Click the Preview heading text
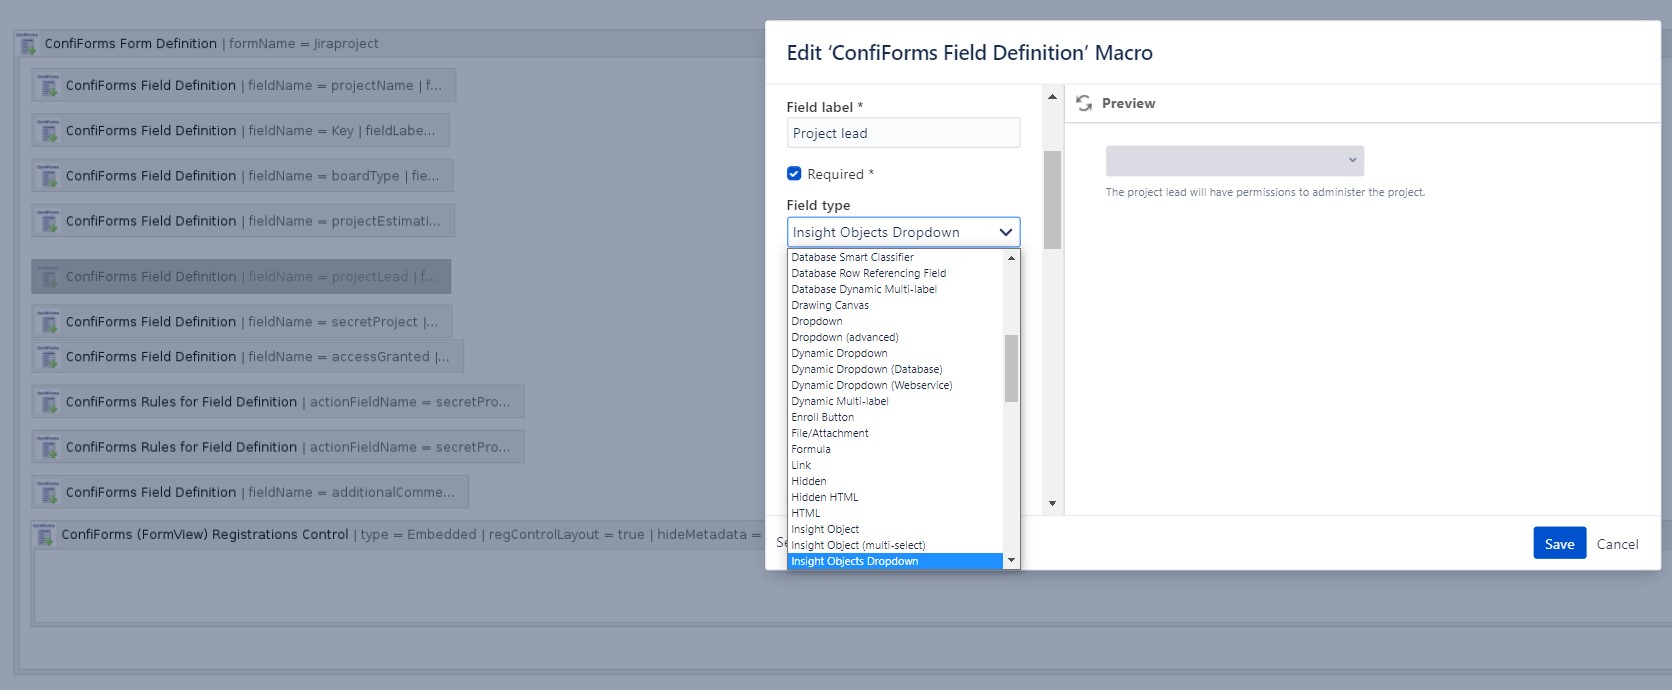Image resolution: width=1672 pixels, height=690 pixels. pos(1128,103)
